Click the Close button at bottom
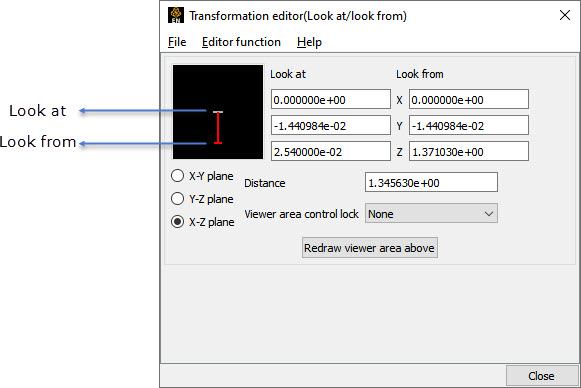Viewport: 581px width, 388px height. [x=541, y=376]
